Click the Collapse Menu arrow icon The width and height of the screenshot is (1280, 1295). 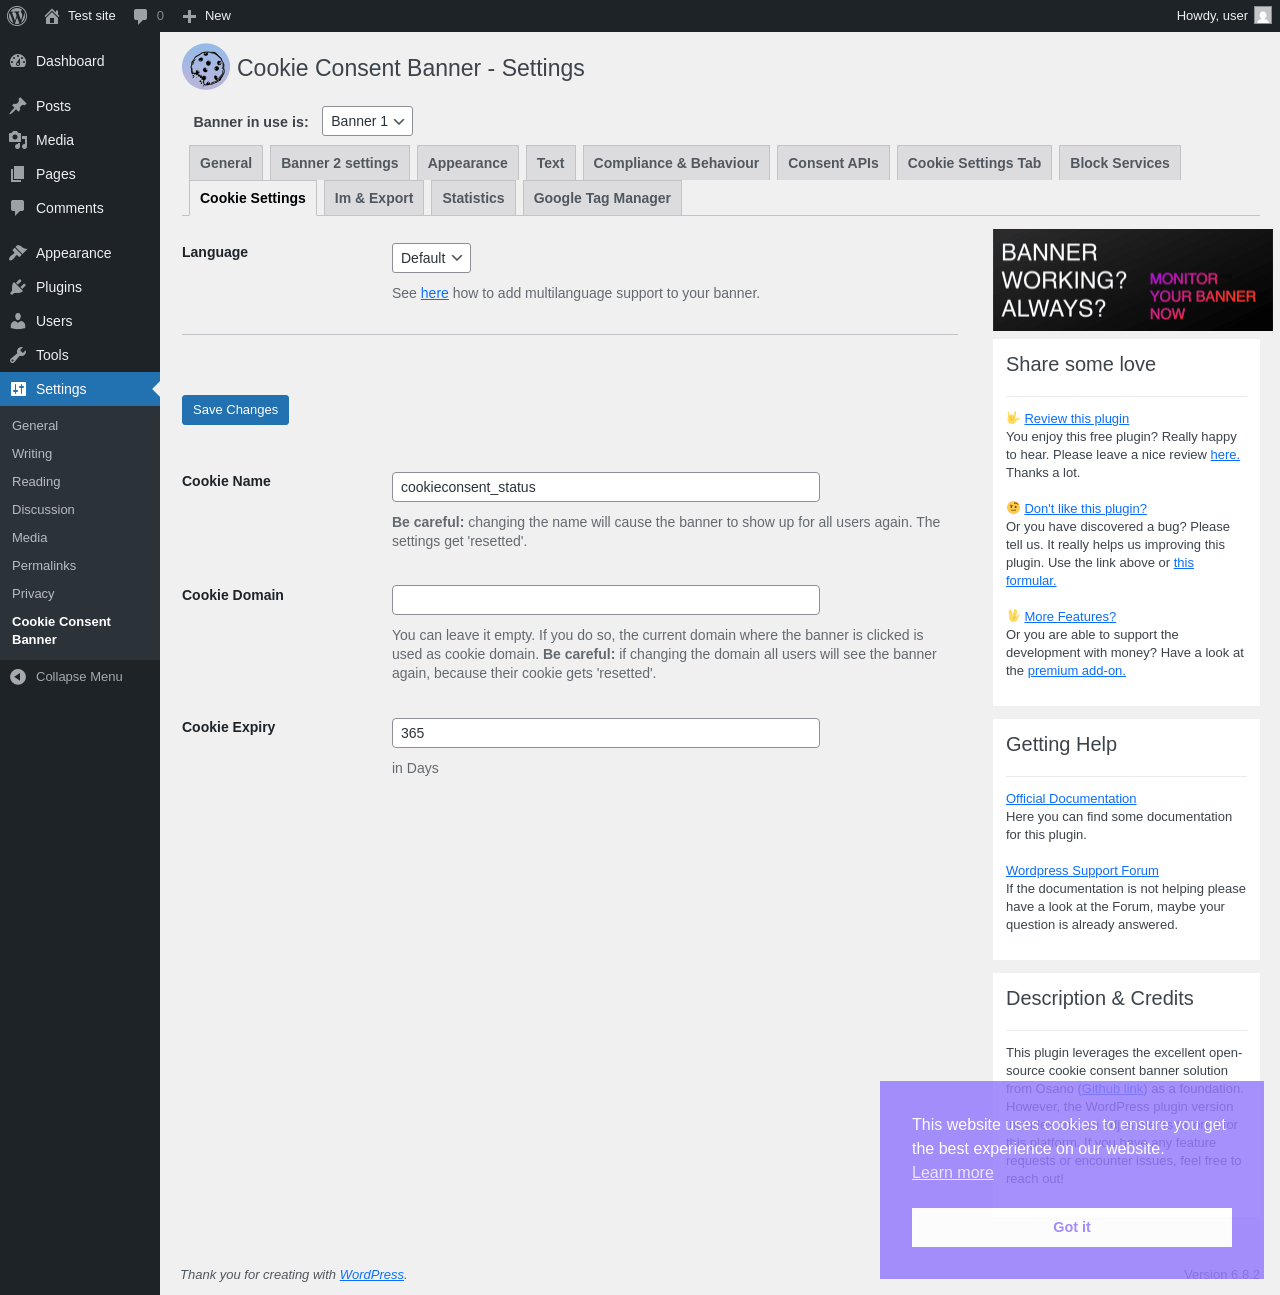click(18, 677)
